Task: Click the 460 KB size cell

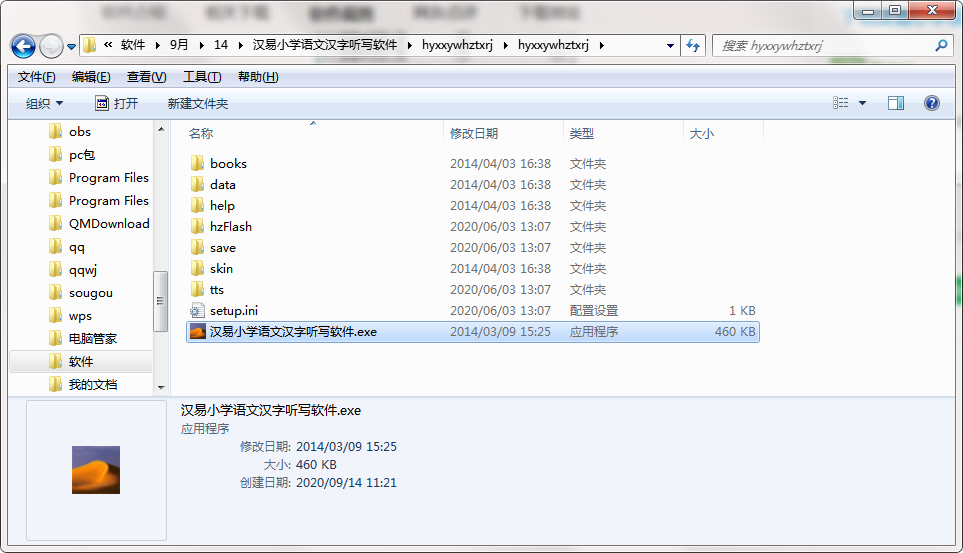Action: coord(735,332)
